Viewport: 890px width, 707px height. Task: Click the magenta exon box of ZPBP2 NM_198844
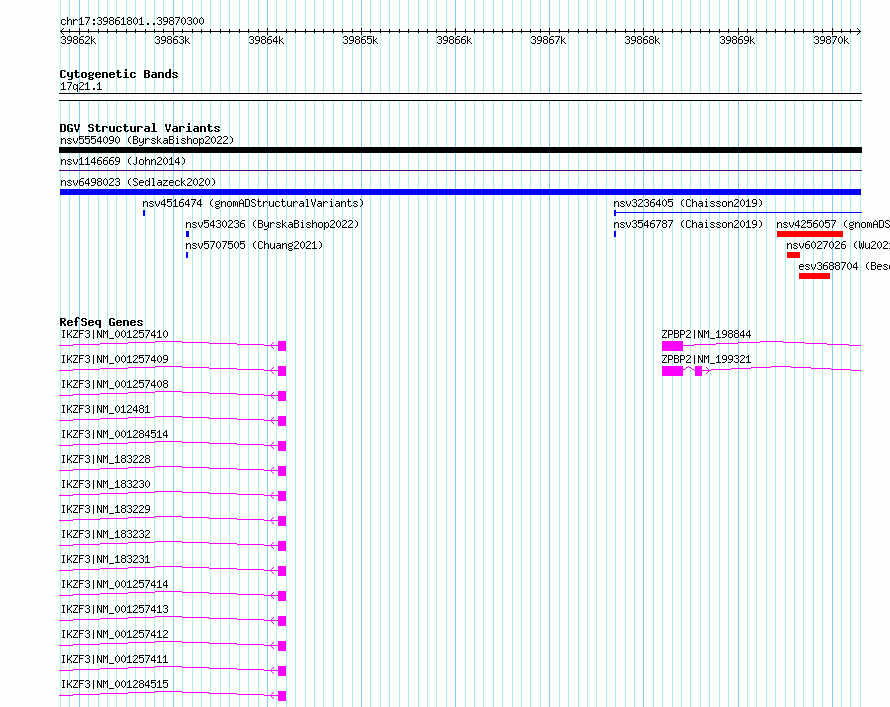pos(673,346)
